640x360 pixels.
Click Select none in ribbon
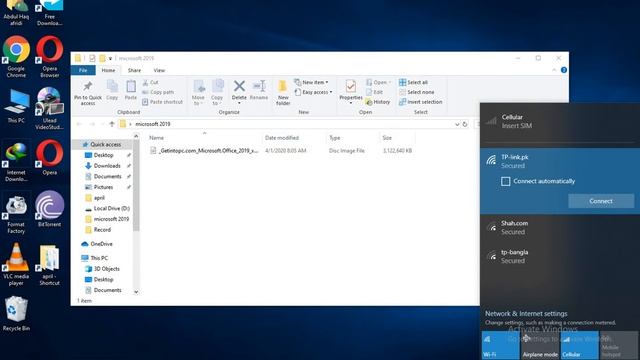point(417,92)
